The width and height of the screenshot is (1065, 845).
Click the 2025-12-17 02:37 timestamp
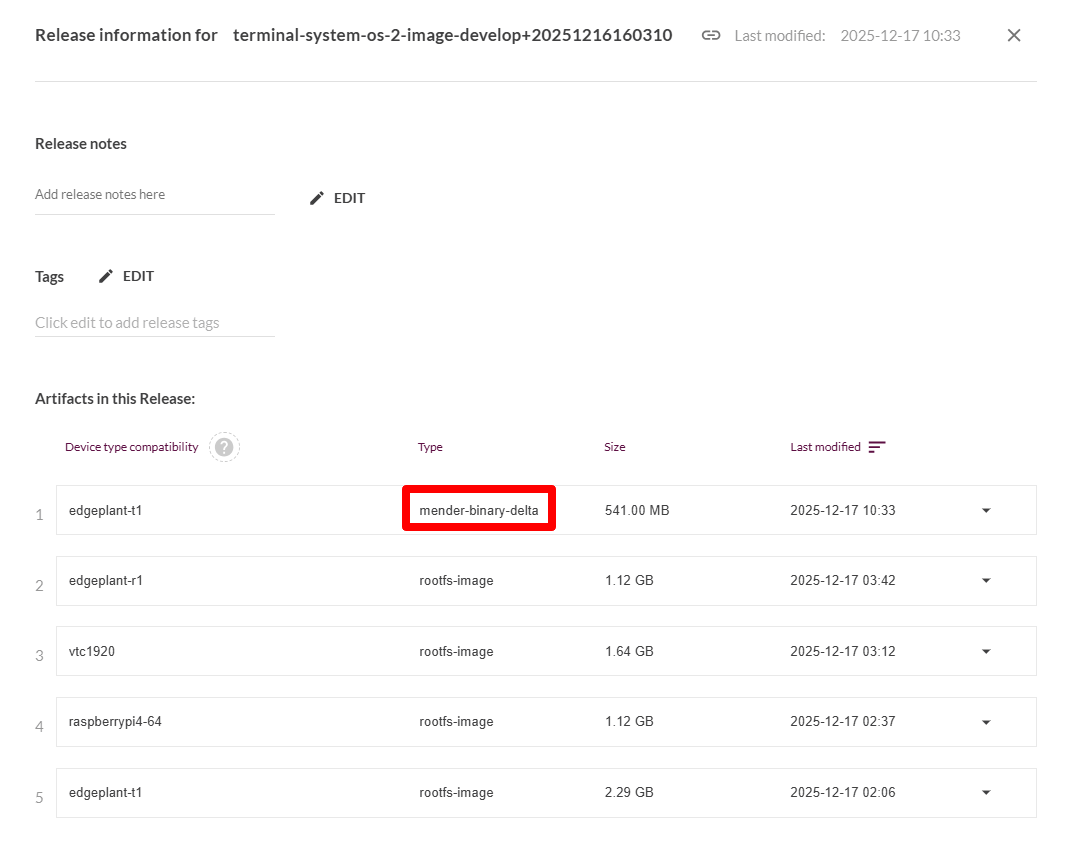click(x=842, y=721)
